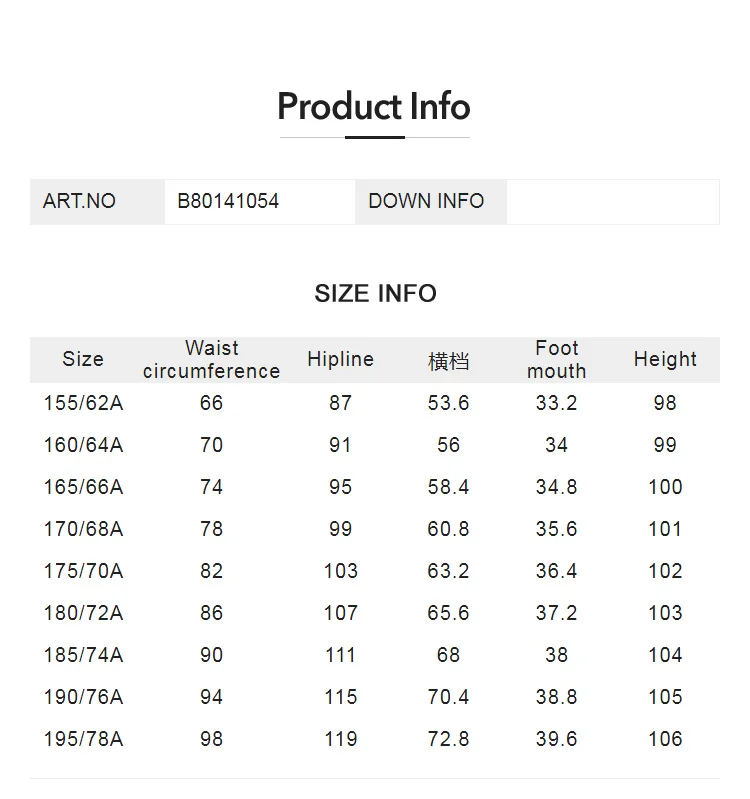Click the ART.NO label cell

click(97, 202)
